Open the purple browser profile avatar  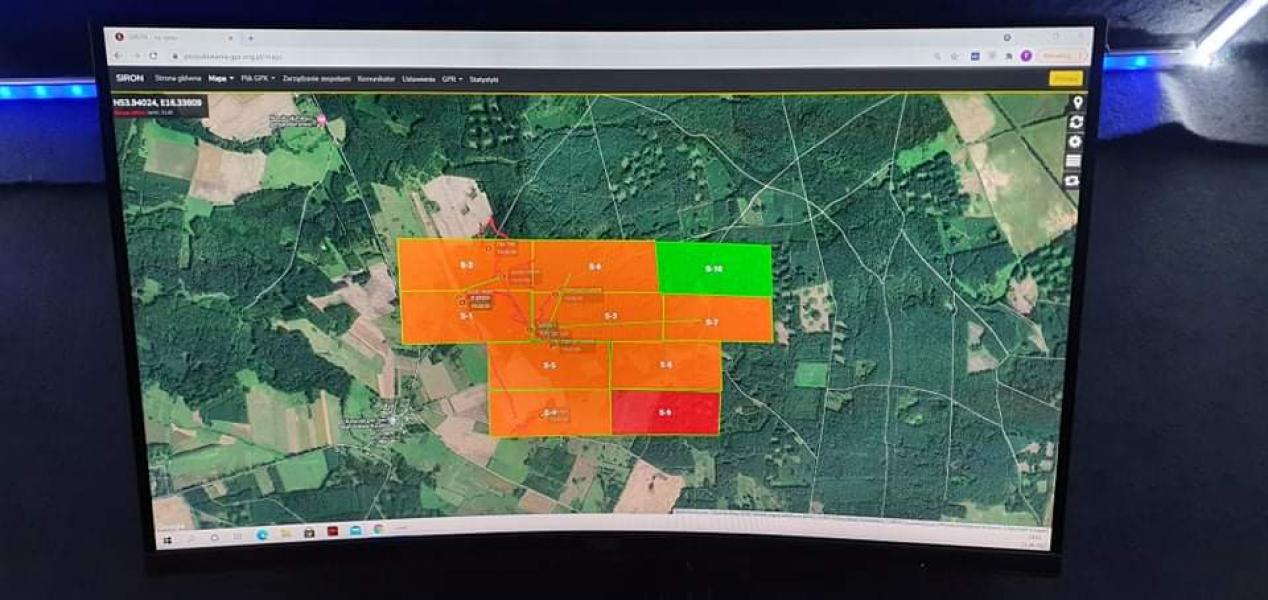point(1025,56)
